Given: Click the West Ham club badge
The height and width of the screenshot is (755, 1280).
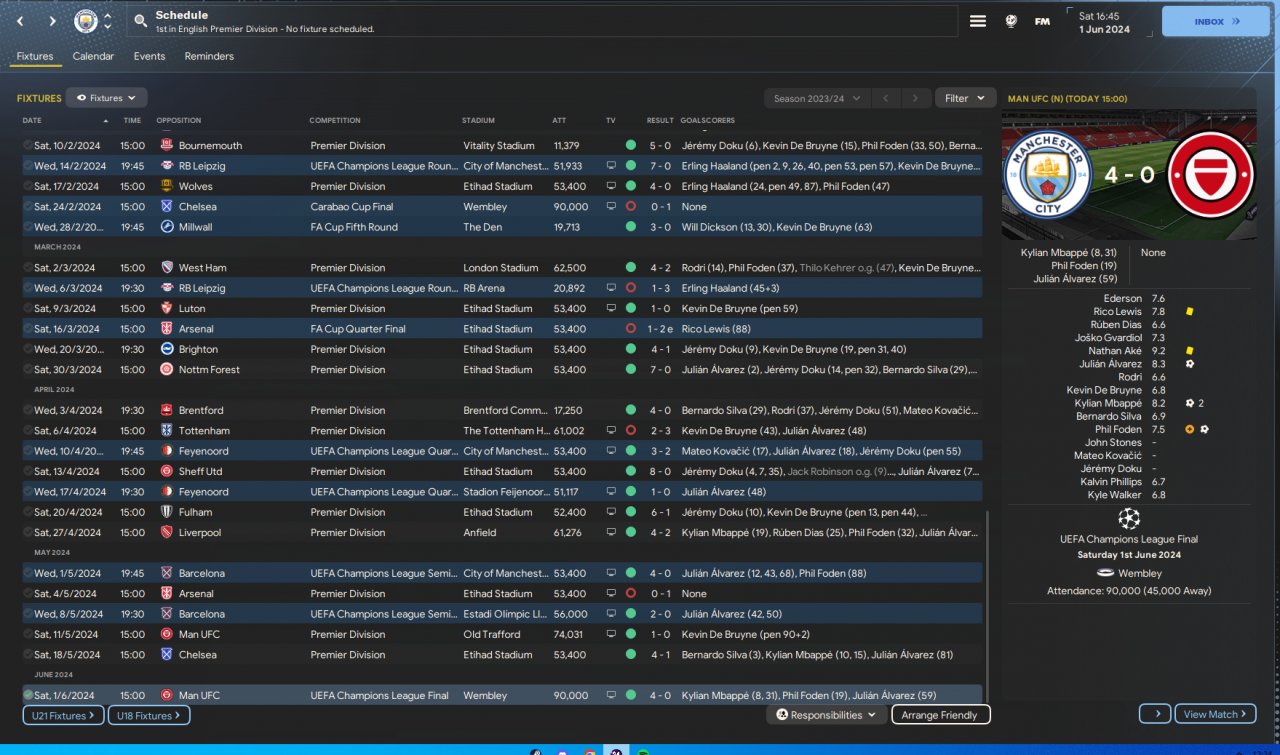Looking at the screenshot, I should [167, 268].
